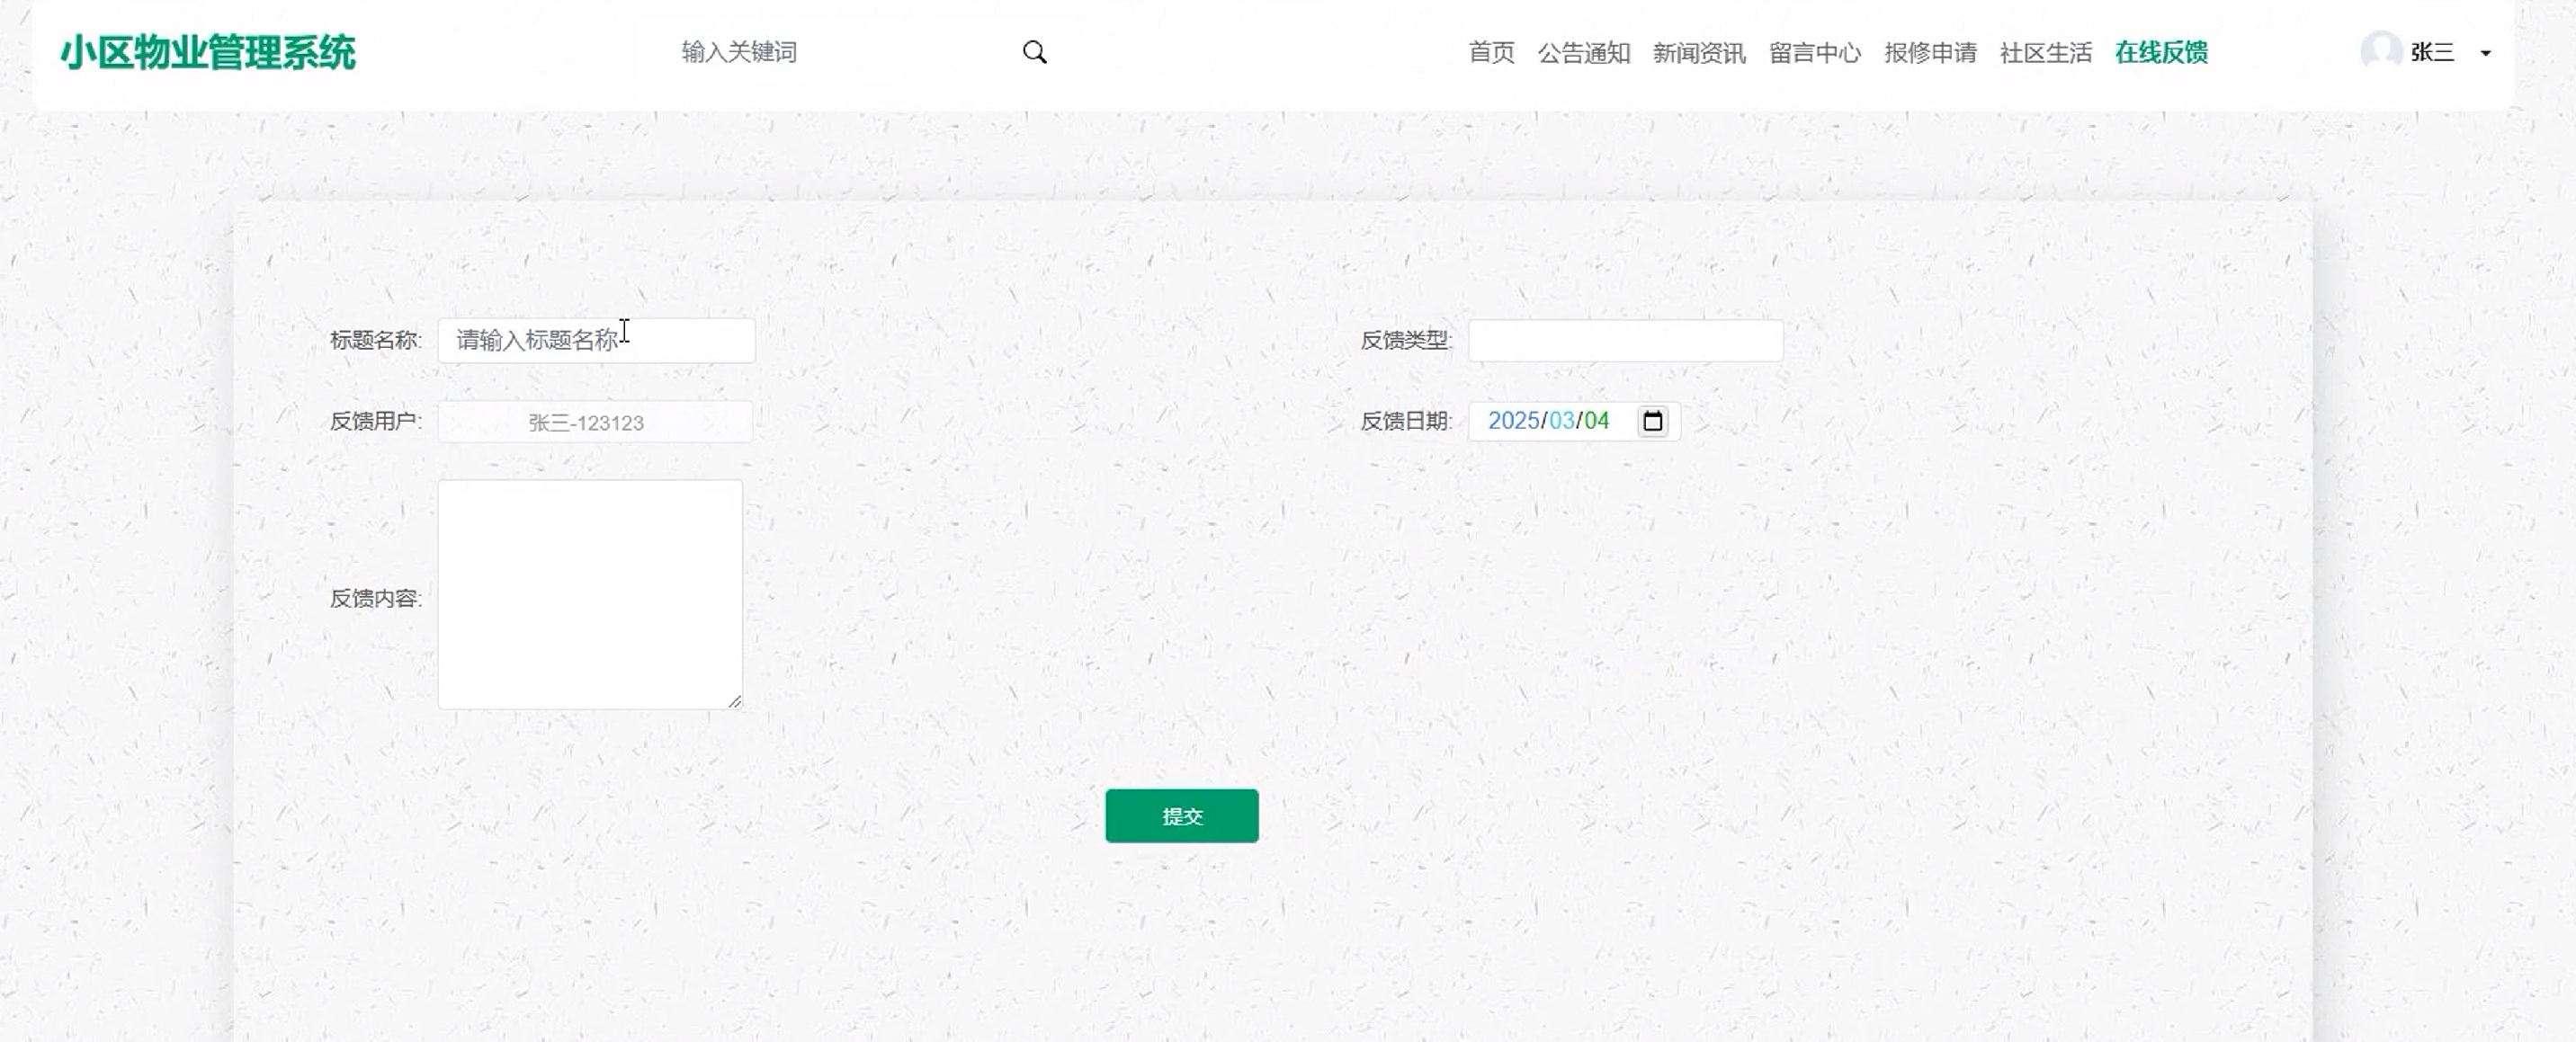Click the 张三 user avatar

point(2380,51)
